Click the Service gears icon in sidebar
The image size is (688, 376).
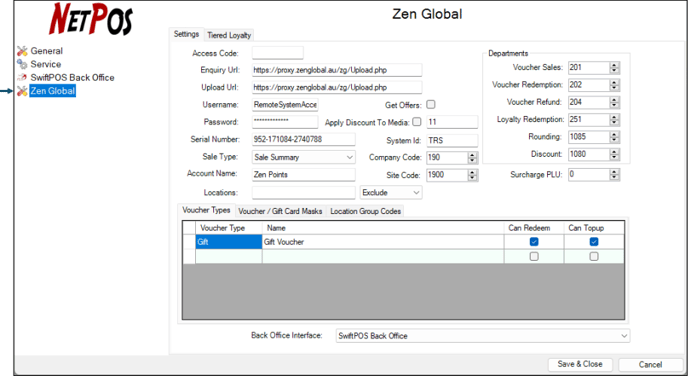[x=22, y=64]
